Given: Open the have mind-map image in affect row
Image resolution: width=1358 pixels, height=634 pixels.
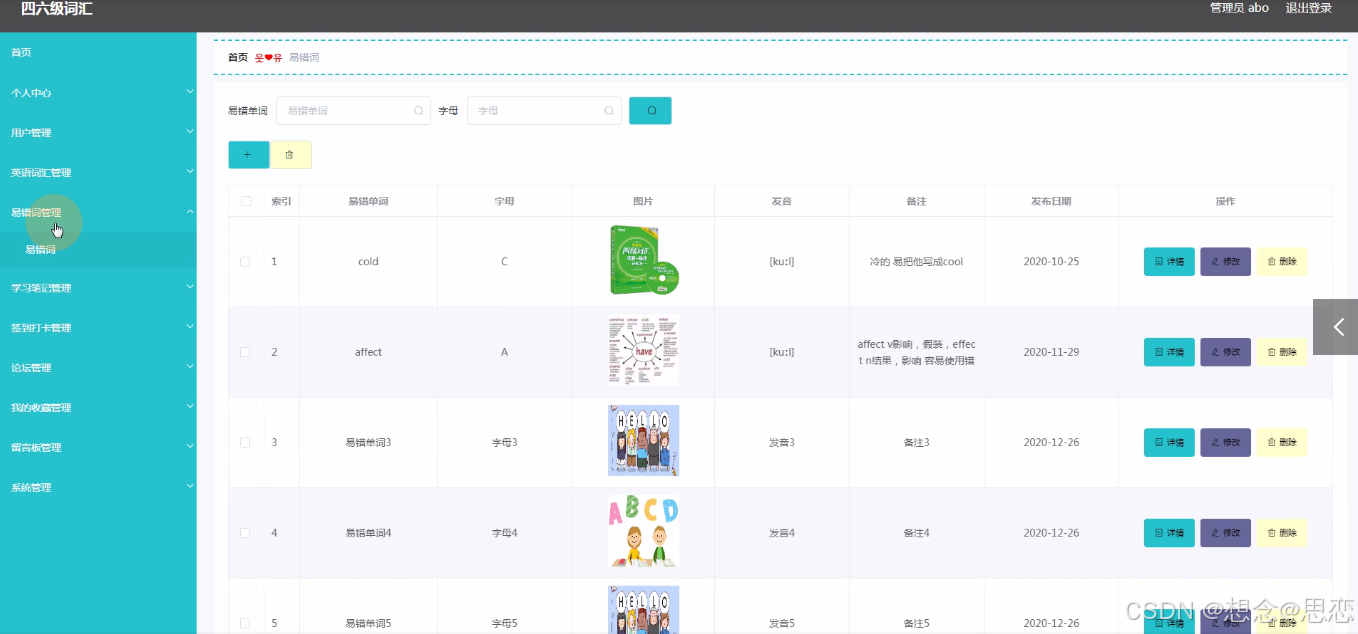Looking at the screenshot, I should point(643,350).
